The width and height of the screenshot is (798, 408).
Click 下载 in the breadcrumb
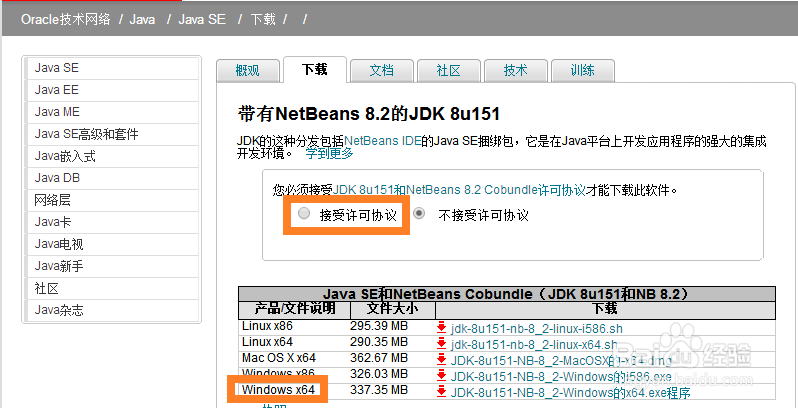263,20
